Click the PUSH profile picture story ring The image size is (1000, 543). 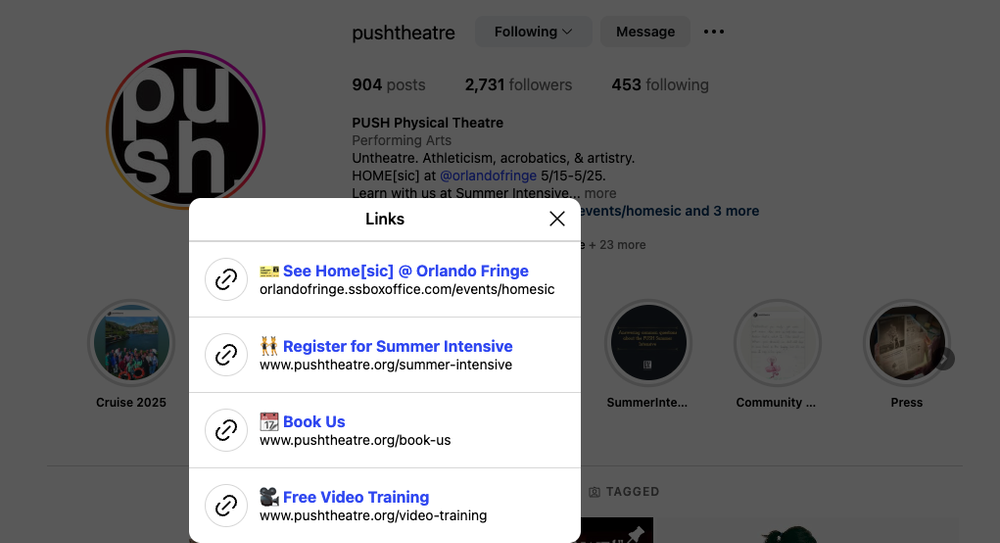[x=186, y=130]
